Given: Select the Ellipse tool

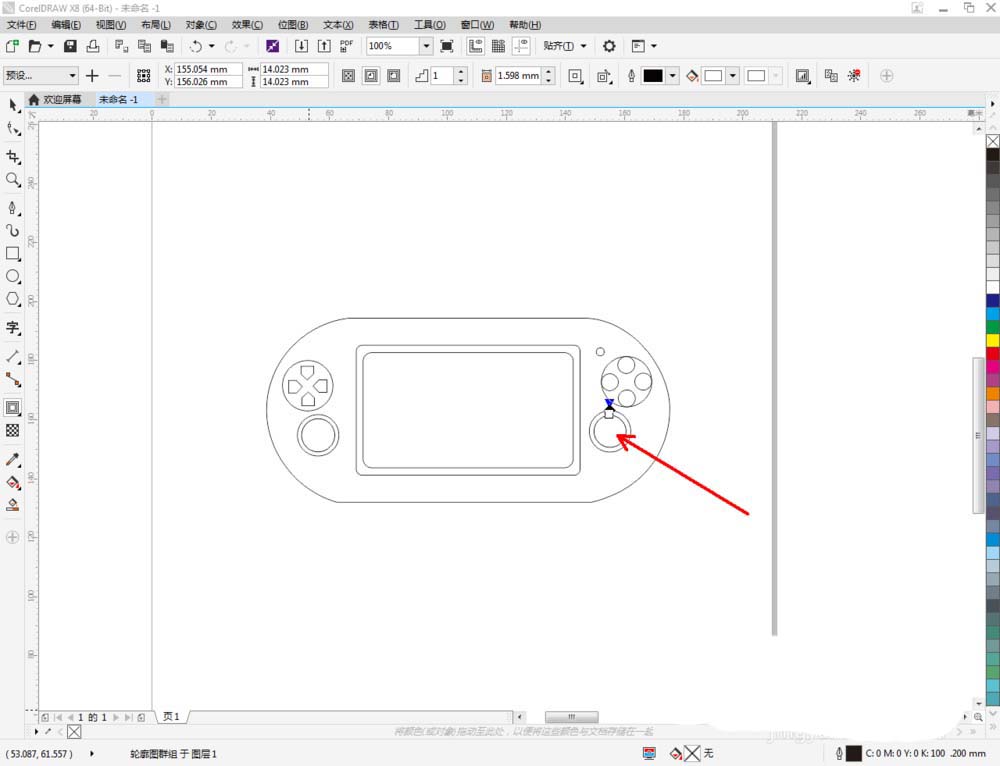Looking at the screenshot, I should [13, 276].
